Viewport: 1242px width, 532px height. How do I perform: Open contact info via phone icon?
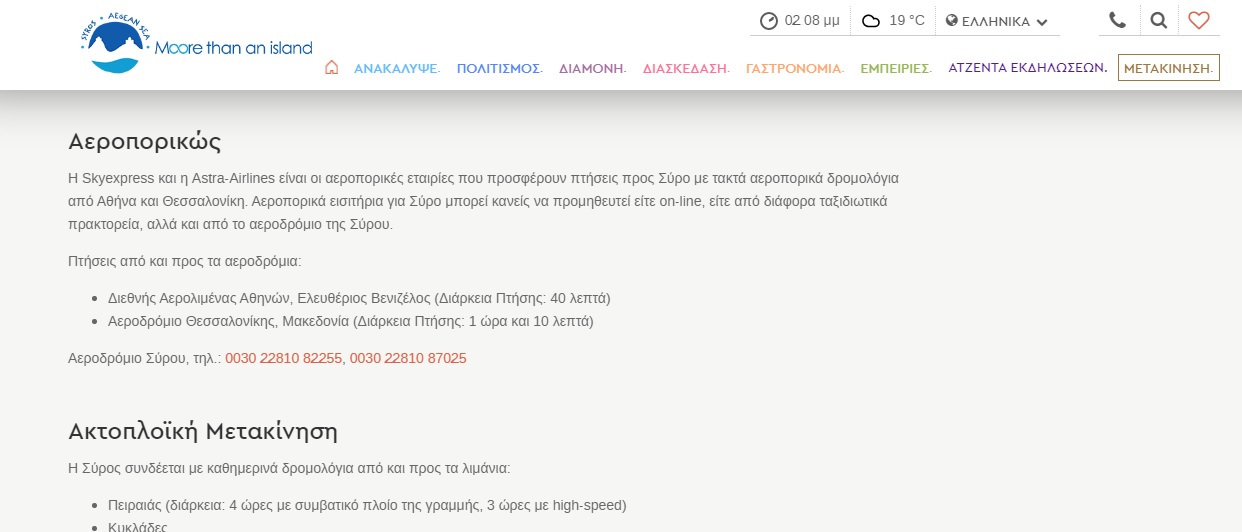click(1117, 20)
